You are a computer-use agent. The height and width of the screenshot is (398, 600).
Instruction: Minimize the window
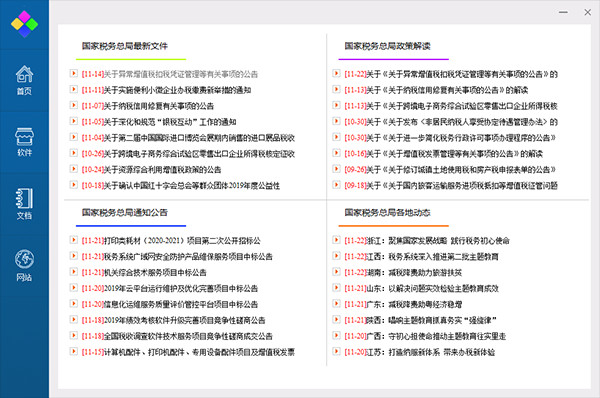click(x=563, y=12)
